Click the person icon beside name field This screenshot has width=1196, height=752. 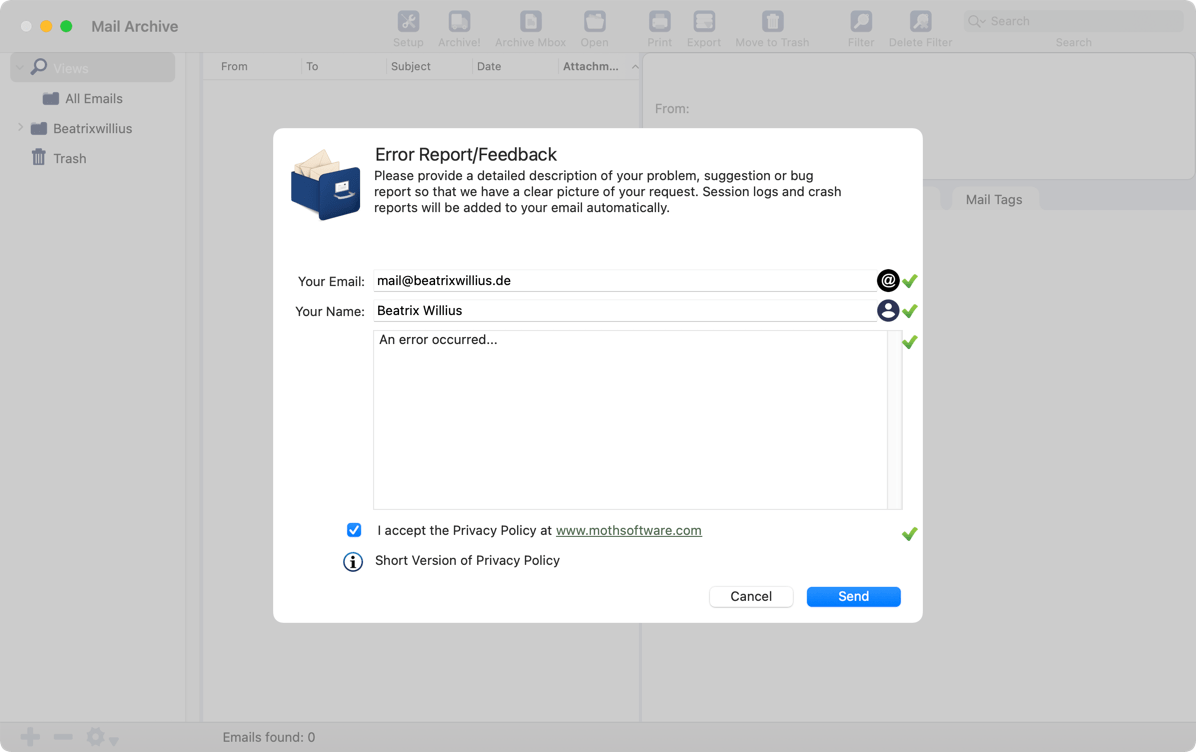[887, 311]
